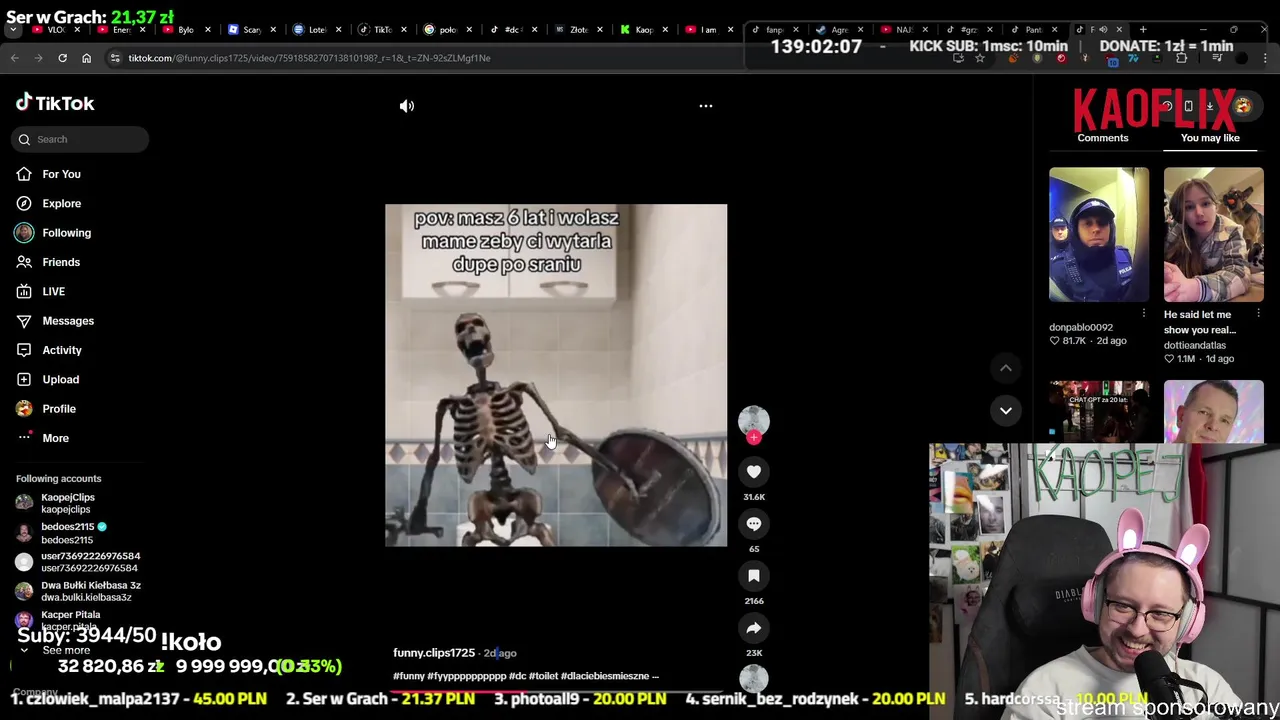Reload the page

(x=62, y=58)
